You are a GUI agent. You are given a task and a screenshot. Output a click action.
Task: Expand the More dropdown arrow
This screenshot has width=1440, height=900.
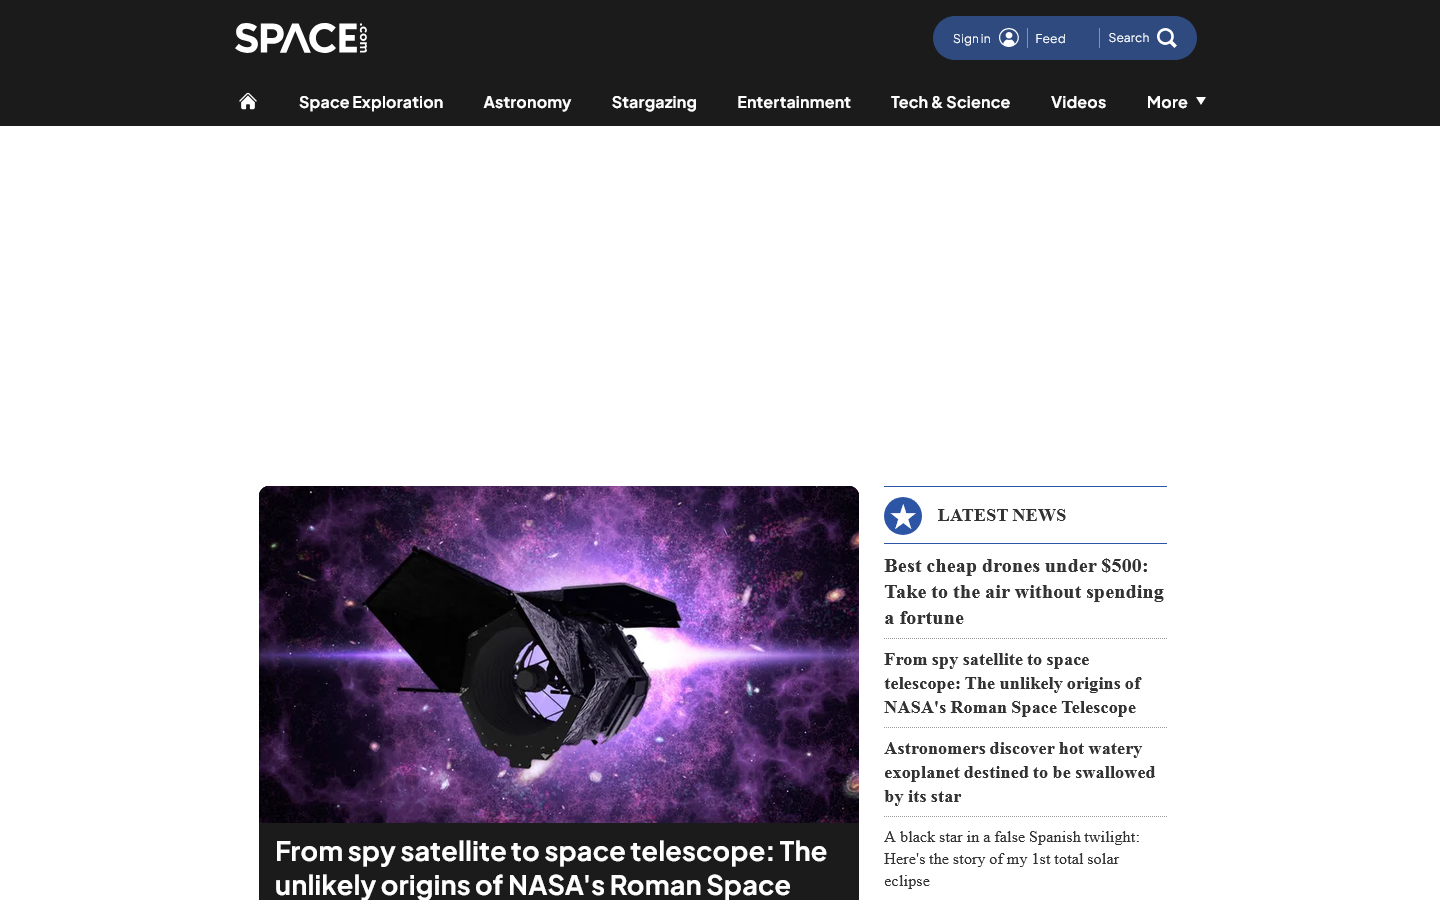1201,101
